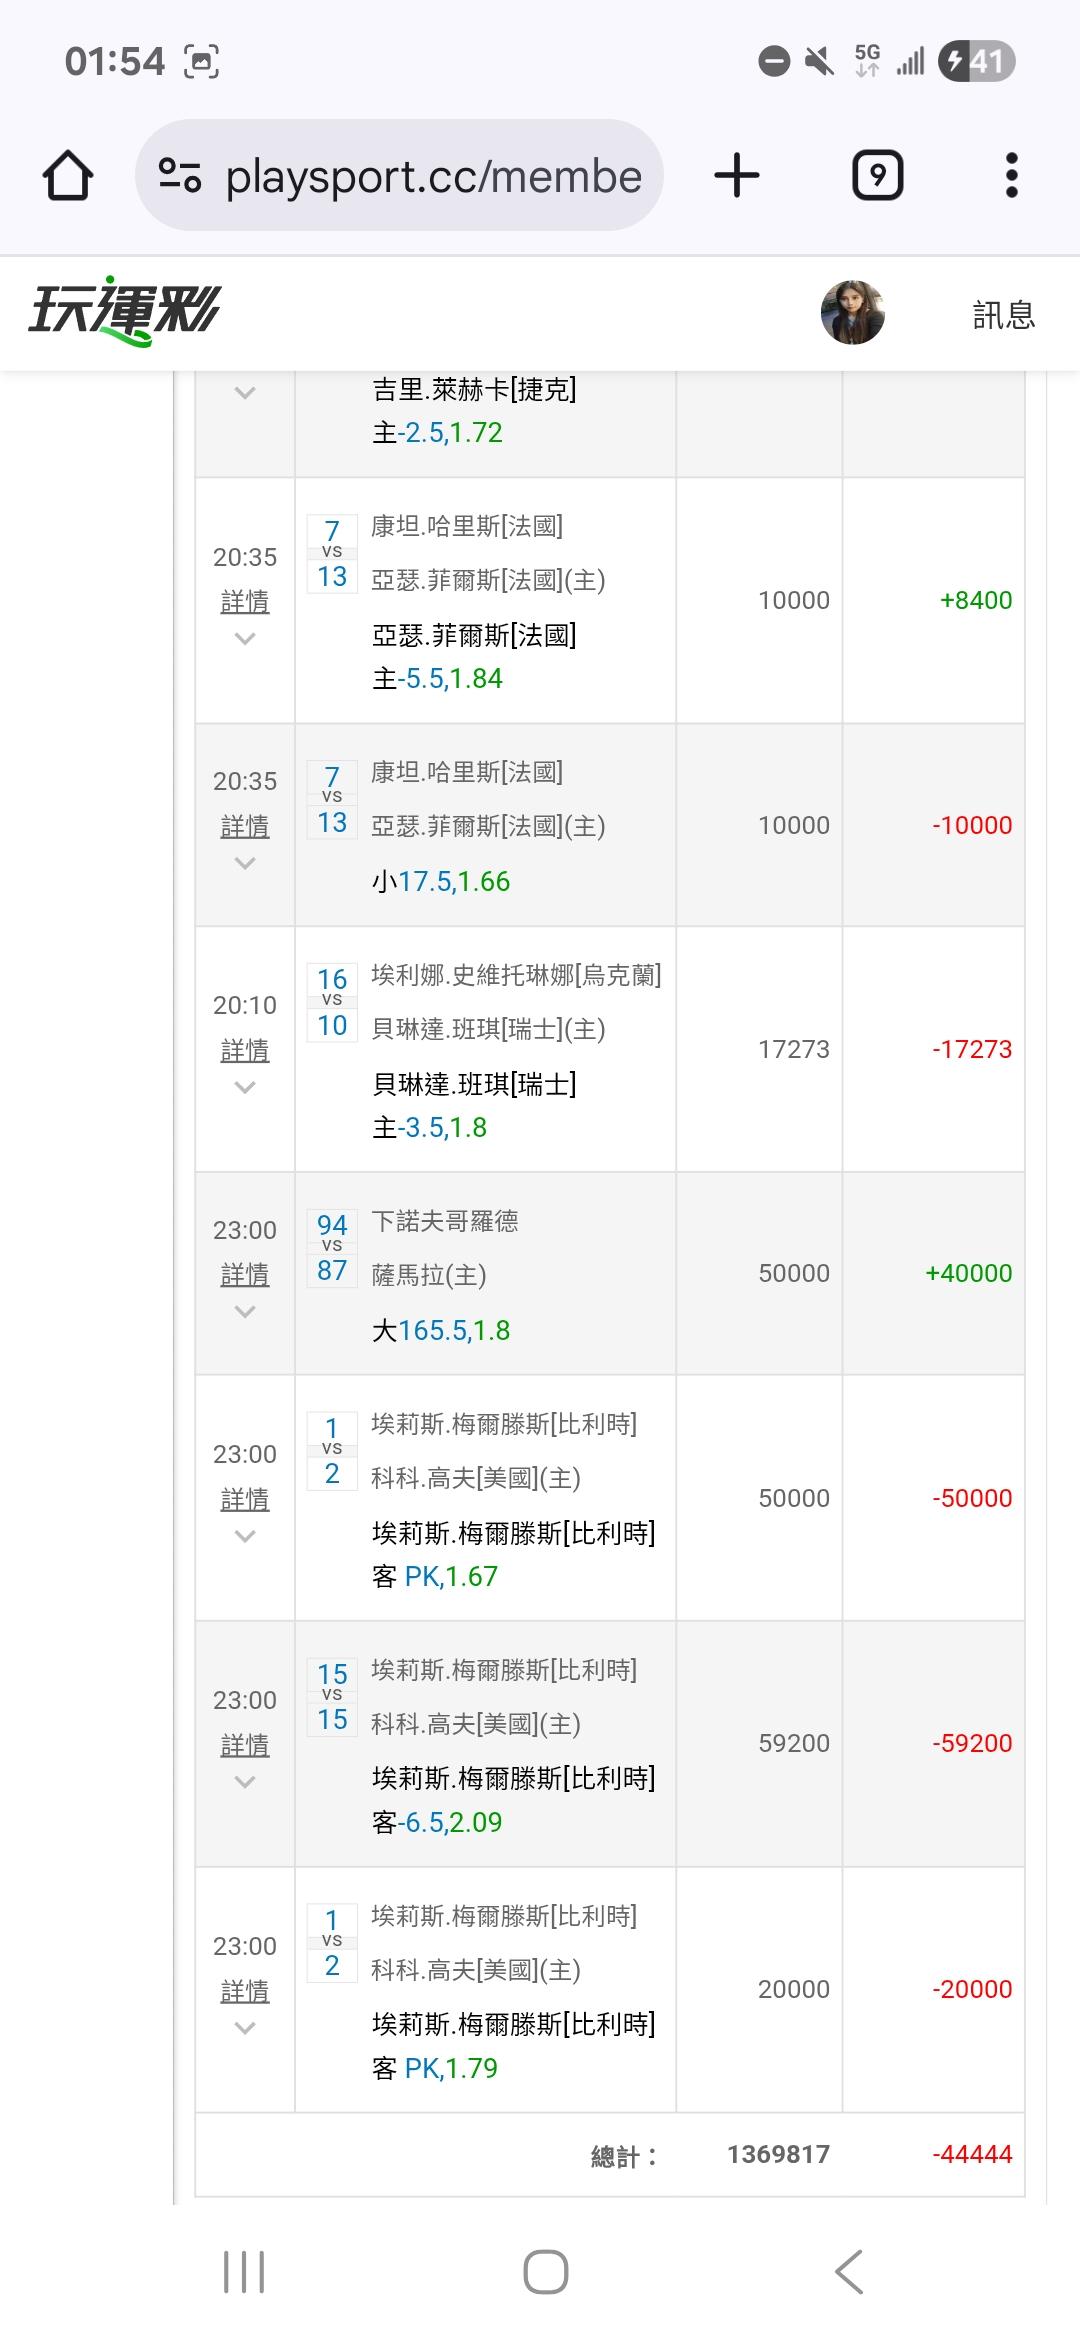The image size is (1080, 2340).
Task: Open 詳情 for the +8400 Fils bet
Action: (245, 601)
